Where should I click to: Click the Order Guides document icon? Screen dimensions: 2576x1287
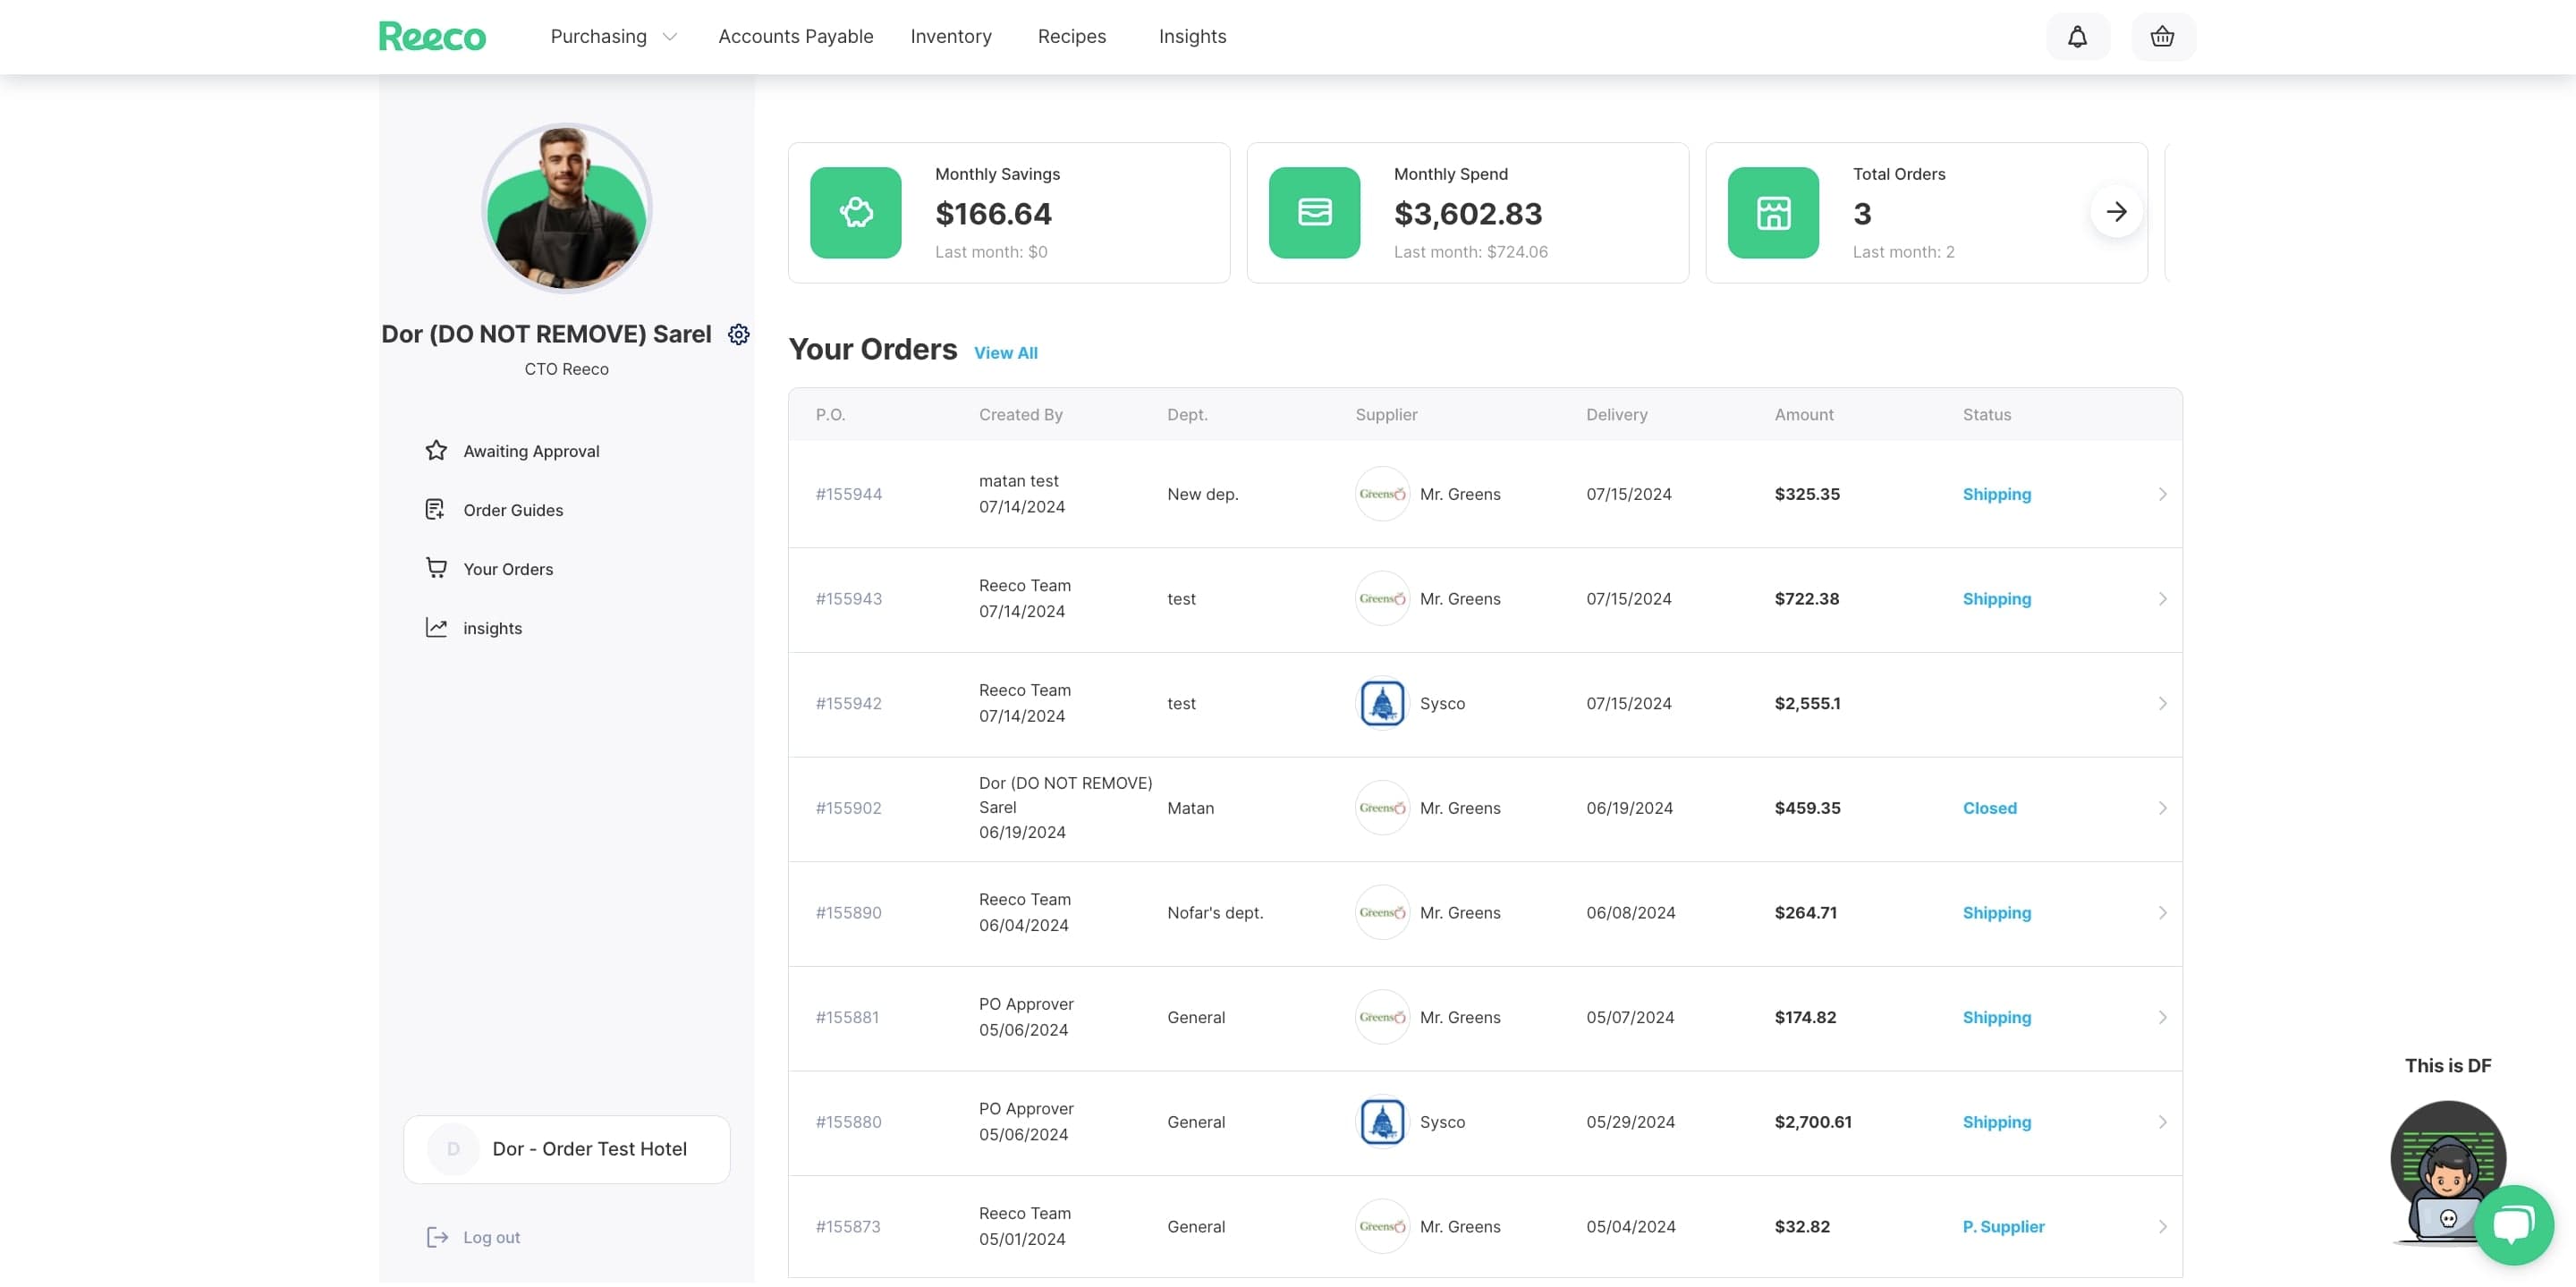click(435, 510)
